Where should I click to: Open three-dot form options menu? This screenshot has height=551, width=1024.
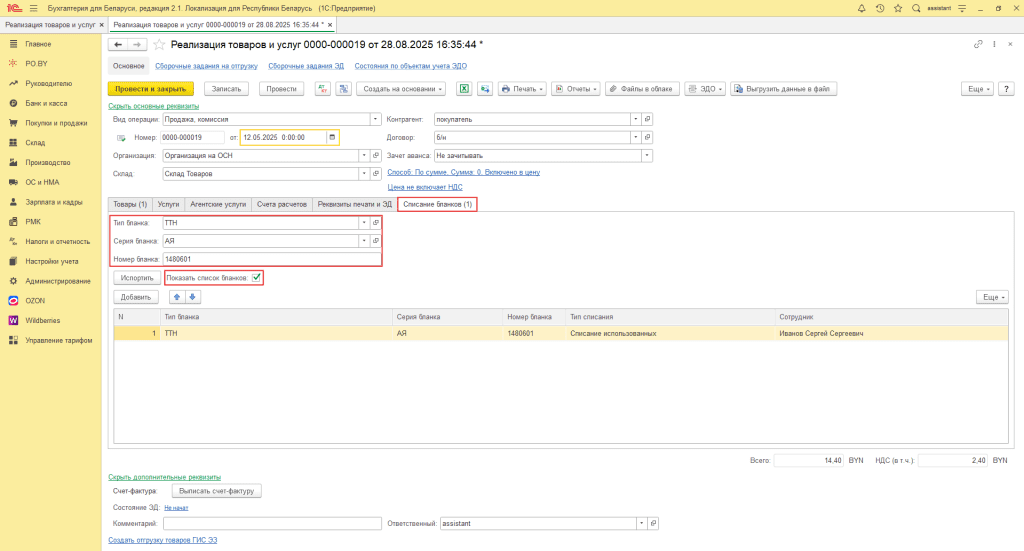[994, 44]
